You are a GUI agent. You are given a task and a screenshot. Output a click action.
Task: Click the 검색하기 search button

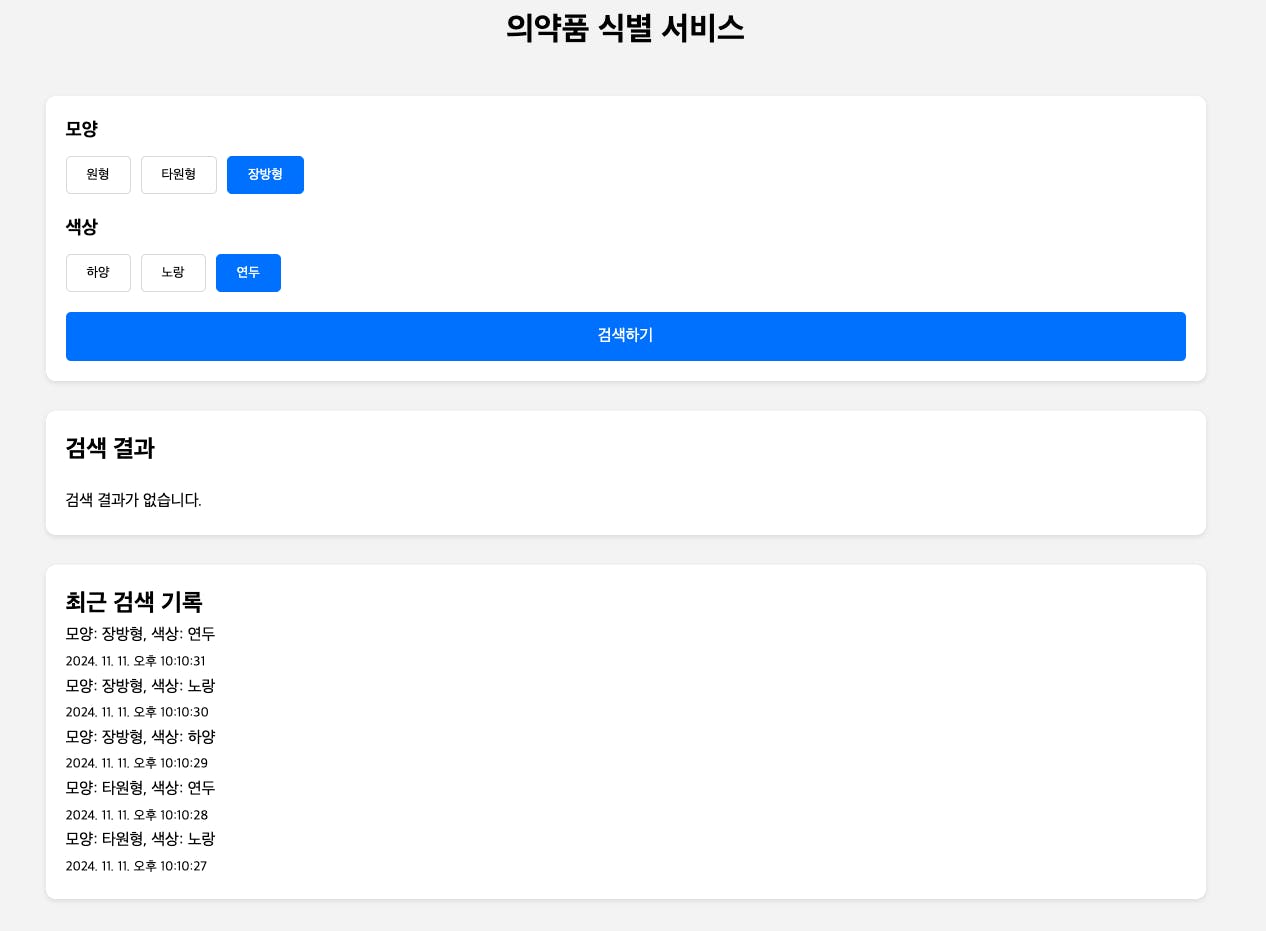point(626,336)
